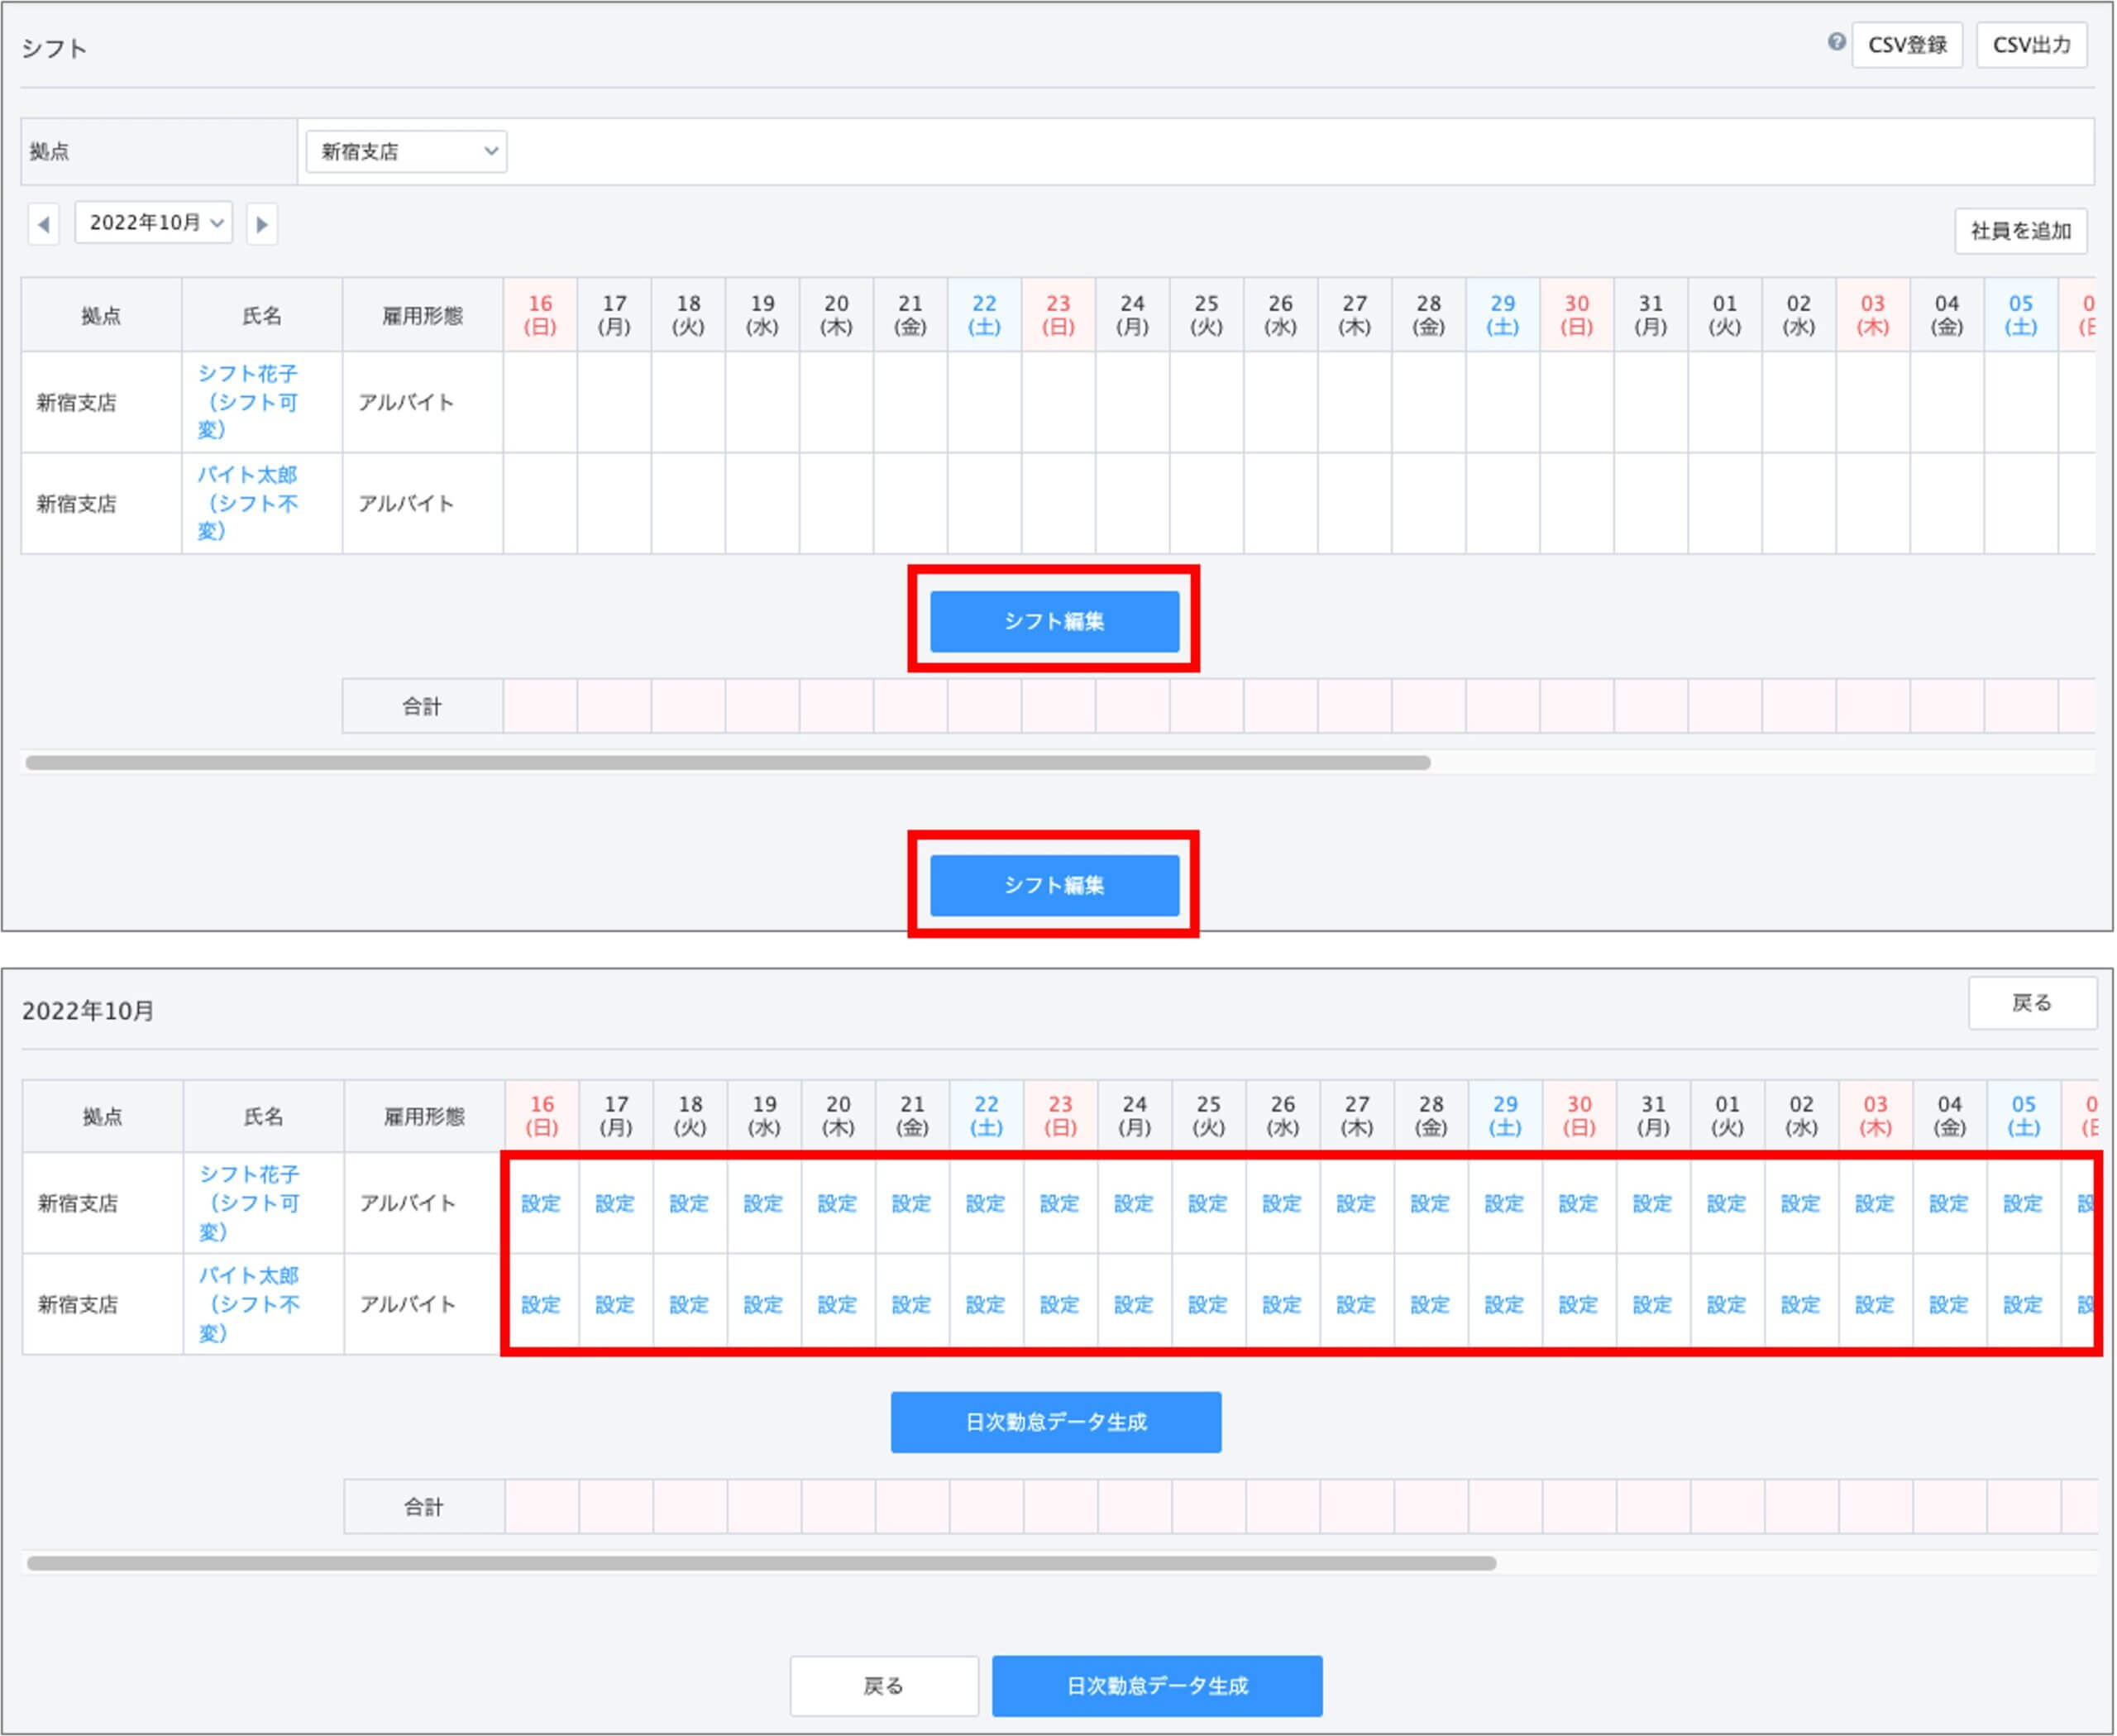Click 日次勤怠データ生成 button under the edit table
Image resolution: width=2117 pixels, height=1736 pixels.
pyautogui.click(x=1055, y=1421)
